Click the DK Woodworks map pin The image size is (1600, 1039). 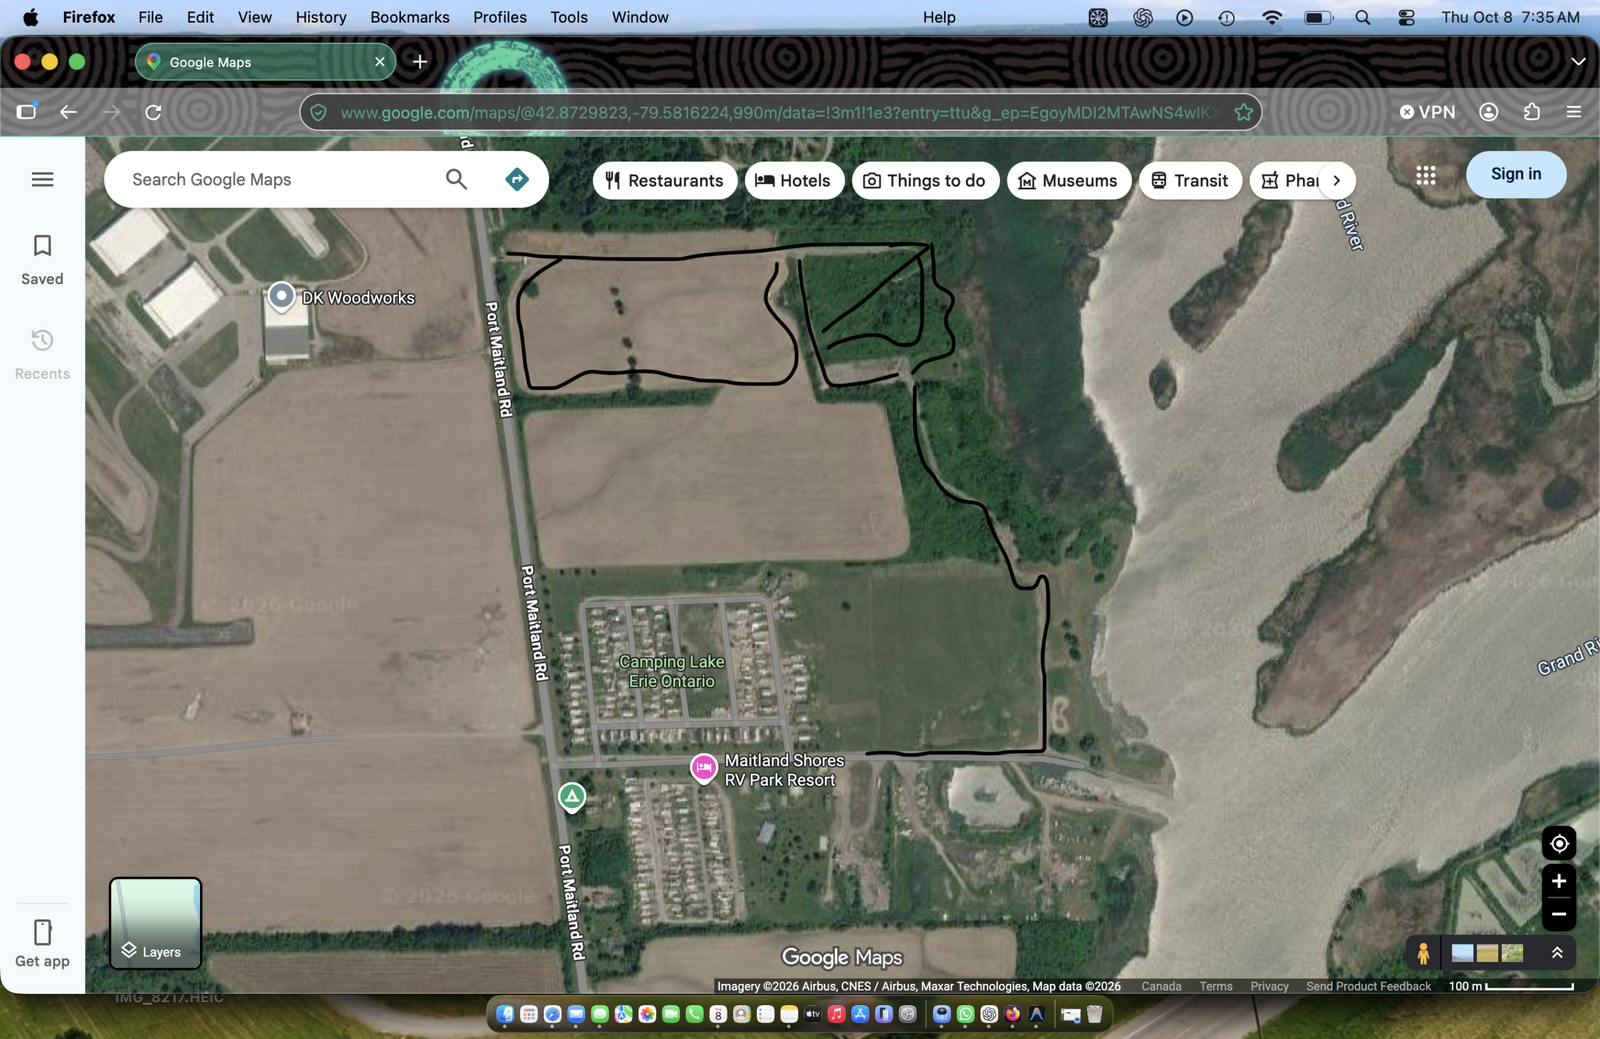click(x=282, y=297)
